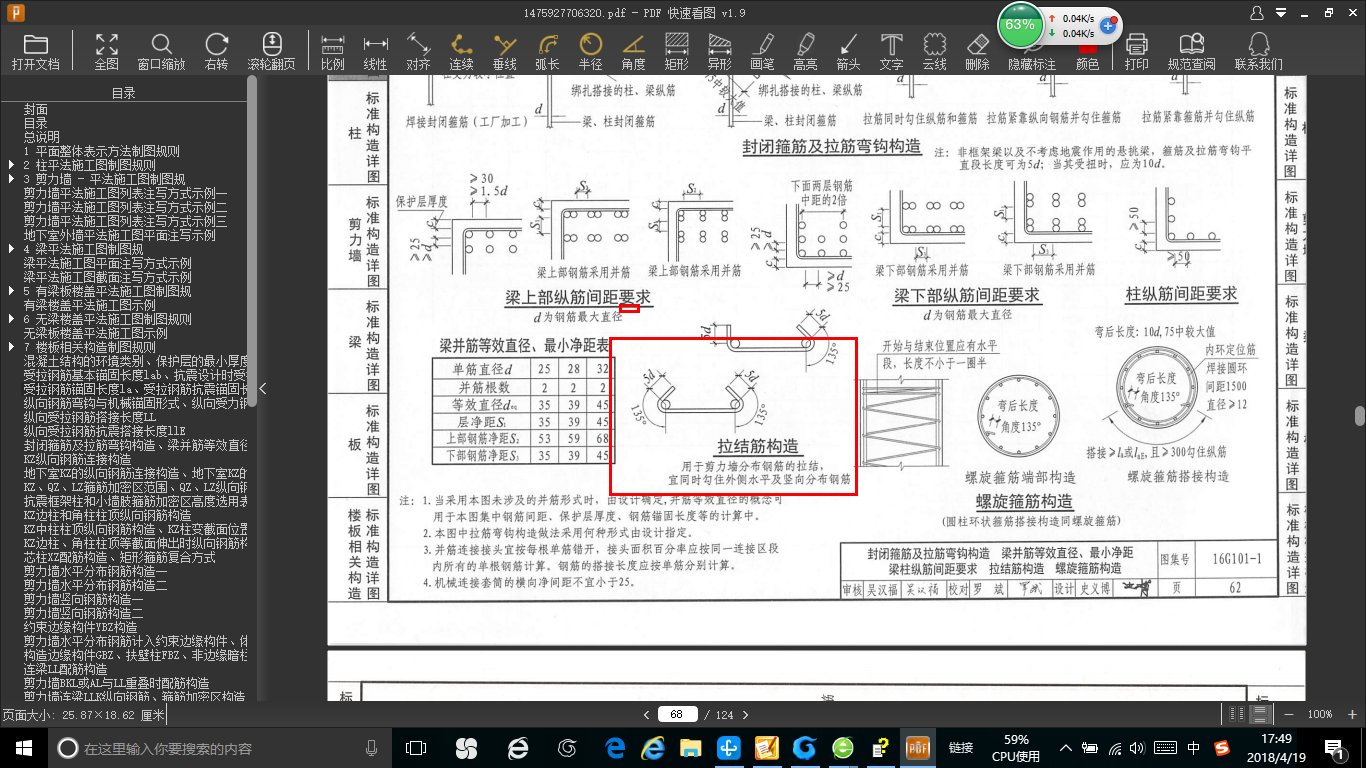The height and width of the screenshot is (768, 1366).
Task: Pick the 文字 text annotation tool
Action: point(891,51)
